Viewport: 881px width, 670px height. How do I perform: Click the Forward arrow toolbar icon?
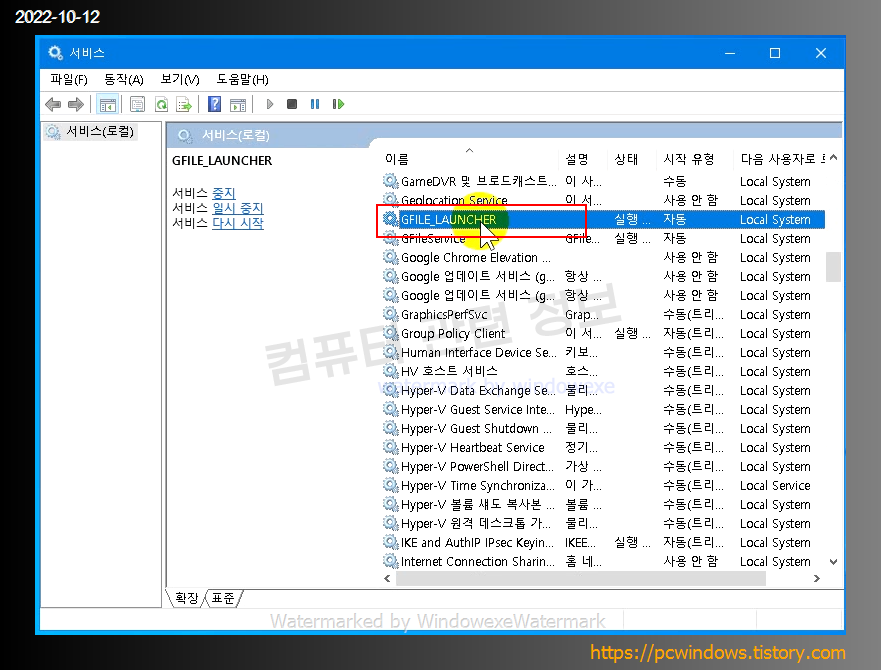pyautogui.click(x=76, y=104)
